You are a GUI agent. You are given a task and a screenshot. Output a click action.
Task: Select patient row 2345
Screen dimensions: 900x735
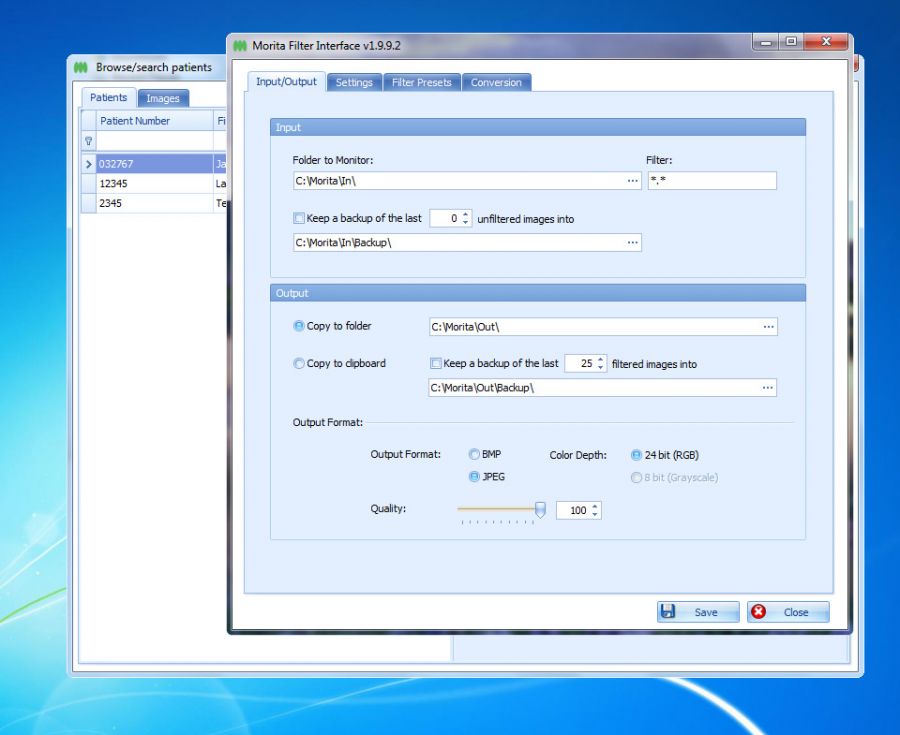tap(155, 203)
